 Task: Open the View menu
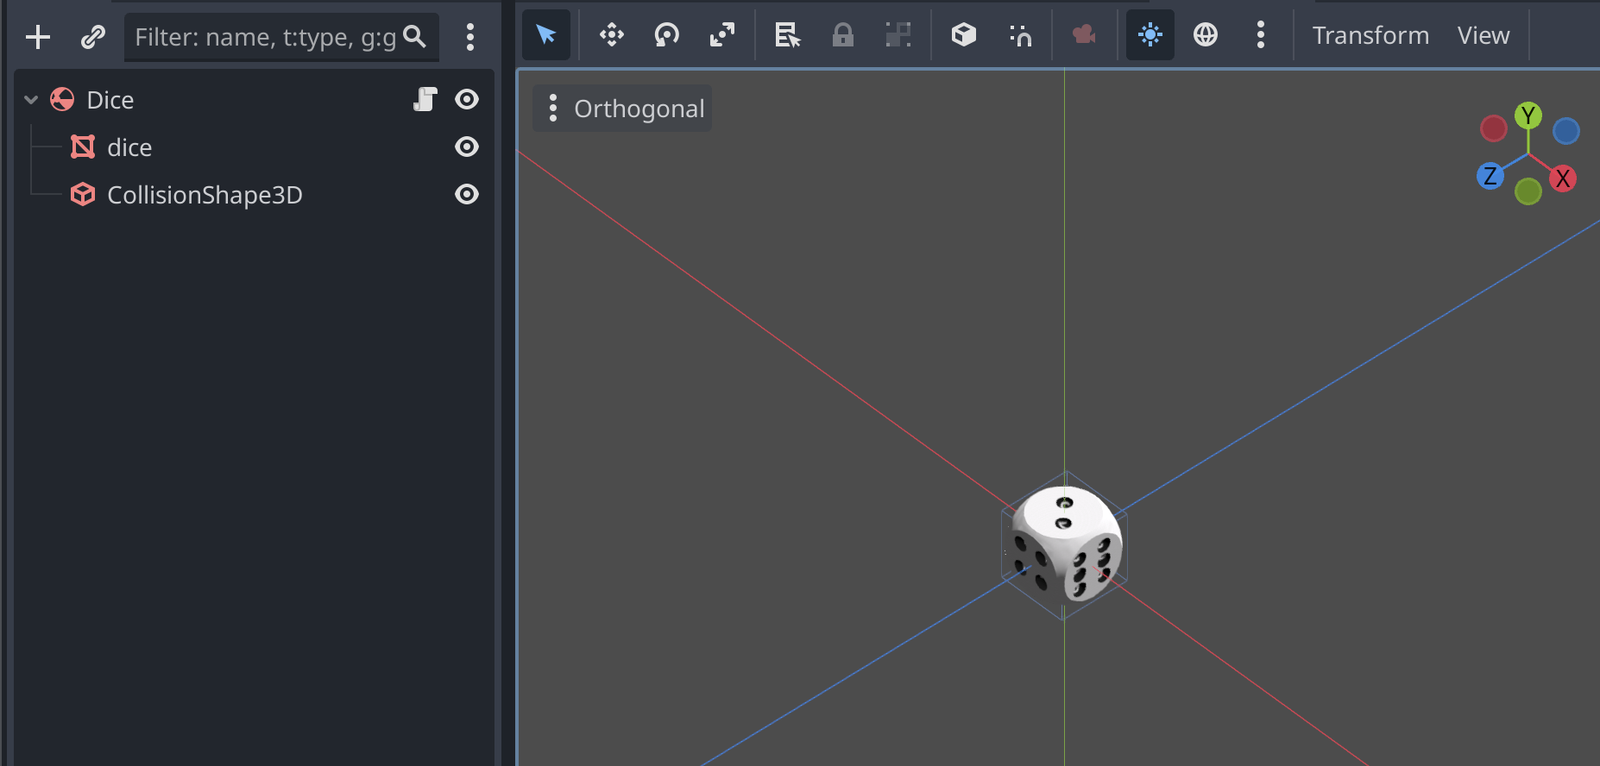tap(1482, 35)
